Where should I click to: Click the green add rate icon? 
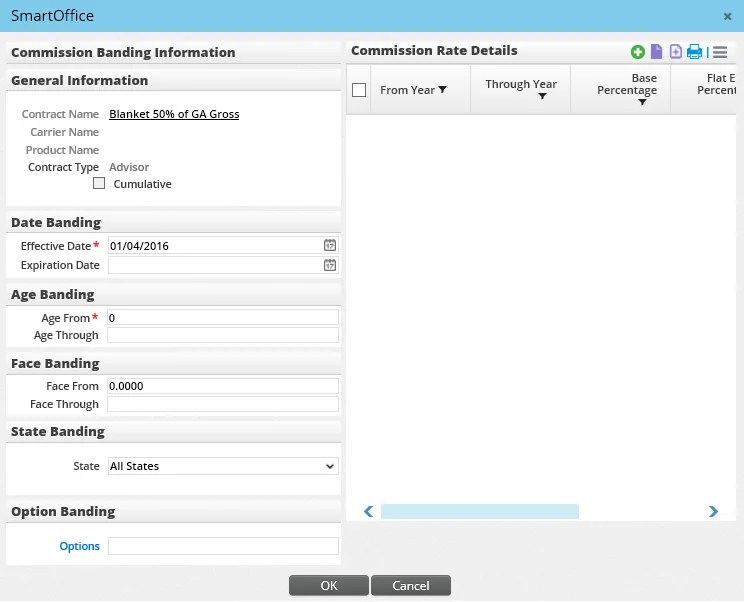click(x=638, y=52)
